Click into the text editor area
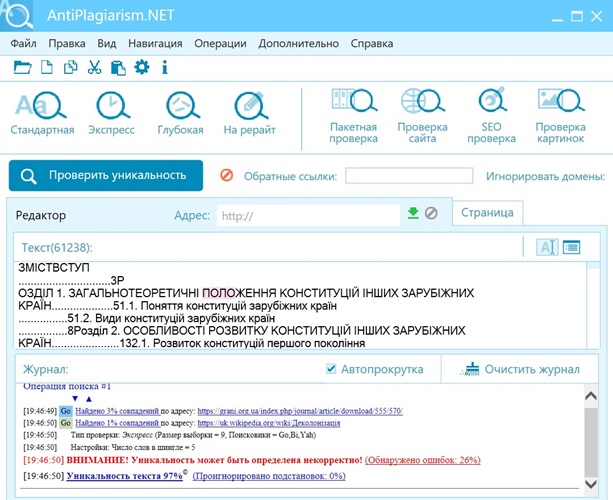The width and height of the screenshot is (613, 500). (x=300, y=305)
